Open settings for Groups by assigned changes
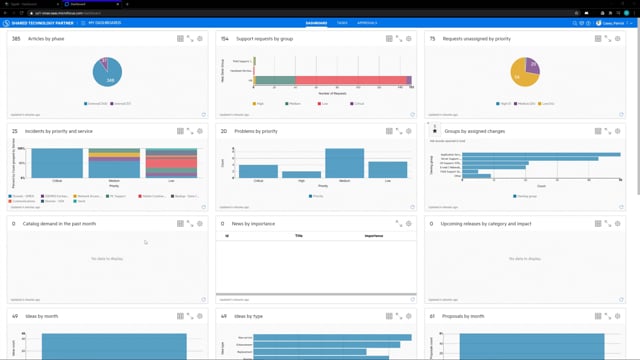 coord(618,131)
